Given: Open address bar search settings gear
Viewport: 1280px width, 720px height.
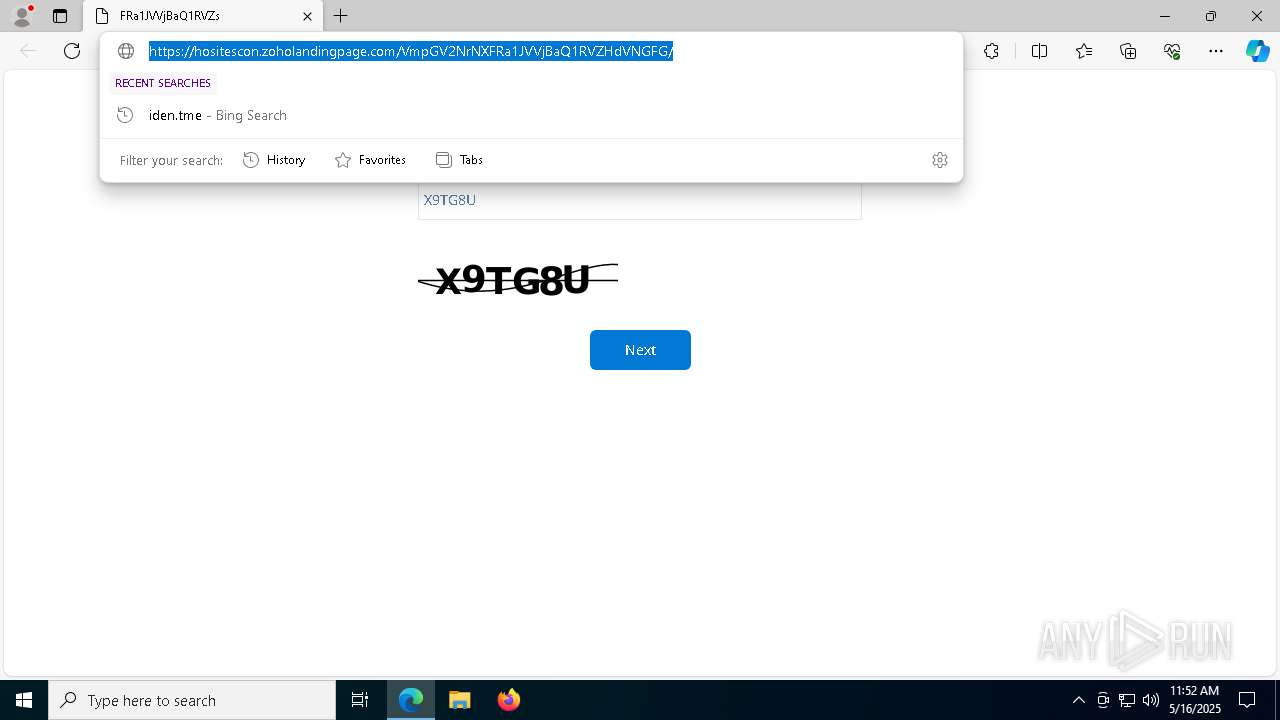Looking at the screenshot, I should pyautogui.click(x=940, y=160).
